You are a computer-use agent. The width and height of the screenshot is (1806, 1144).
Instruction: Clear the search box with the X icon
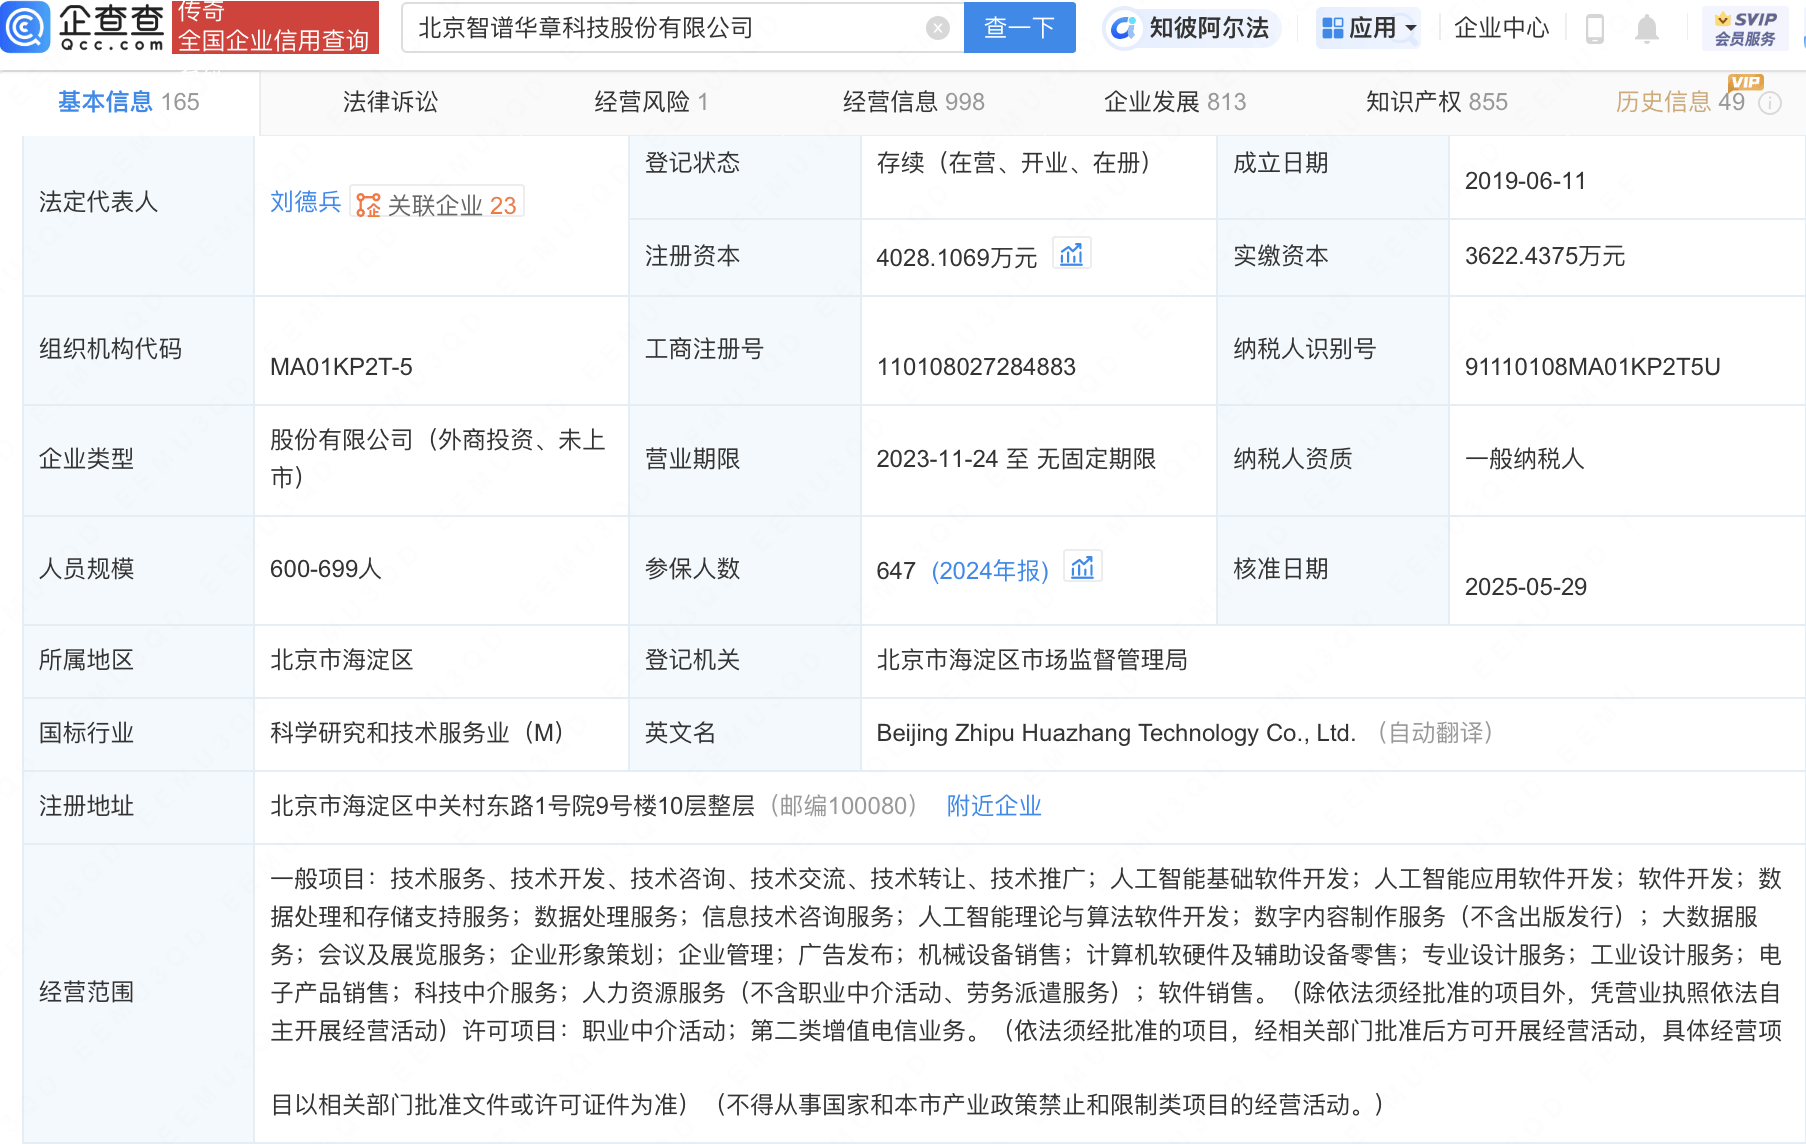point(938,28)
